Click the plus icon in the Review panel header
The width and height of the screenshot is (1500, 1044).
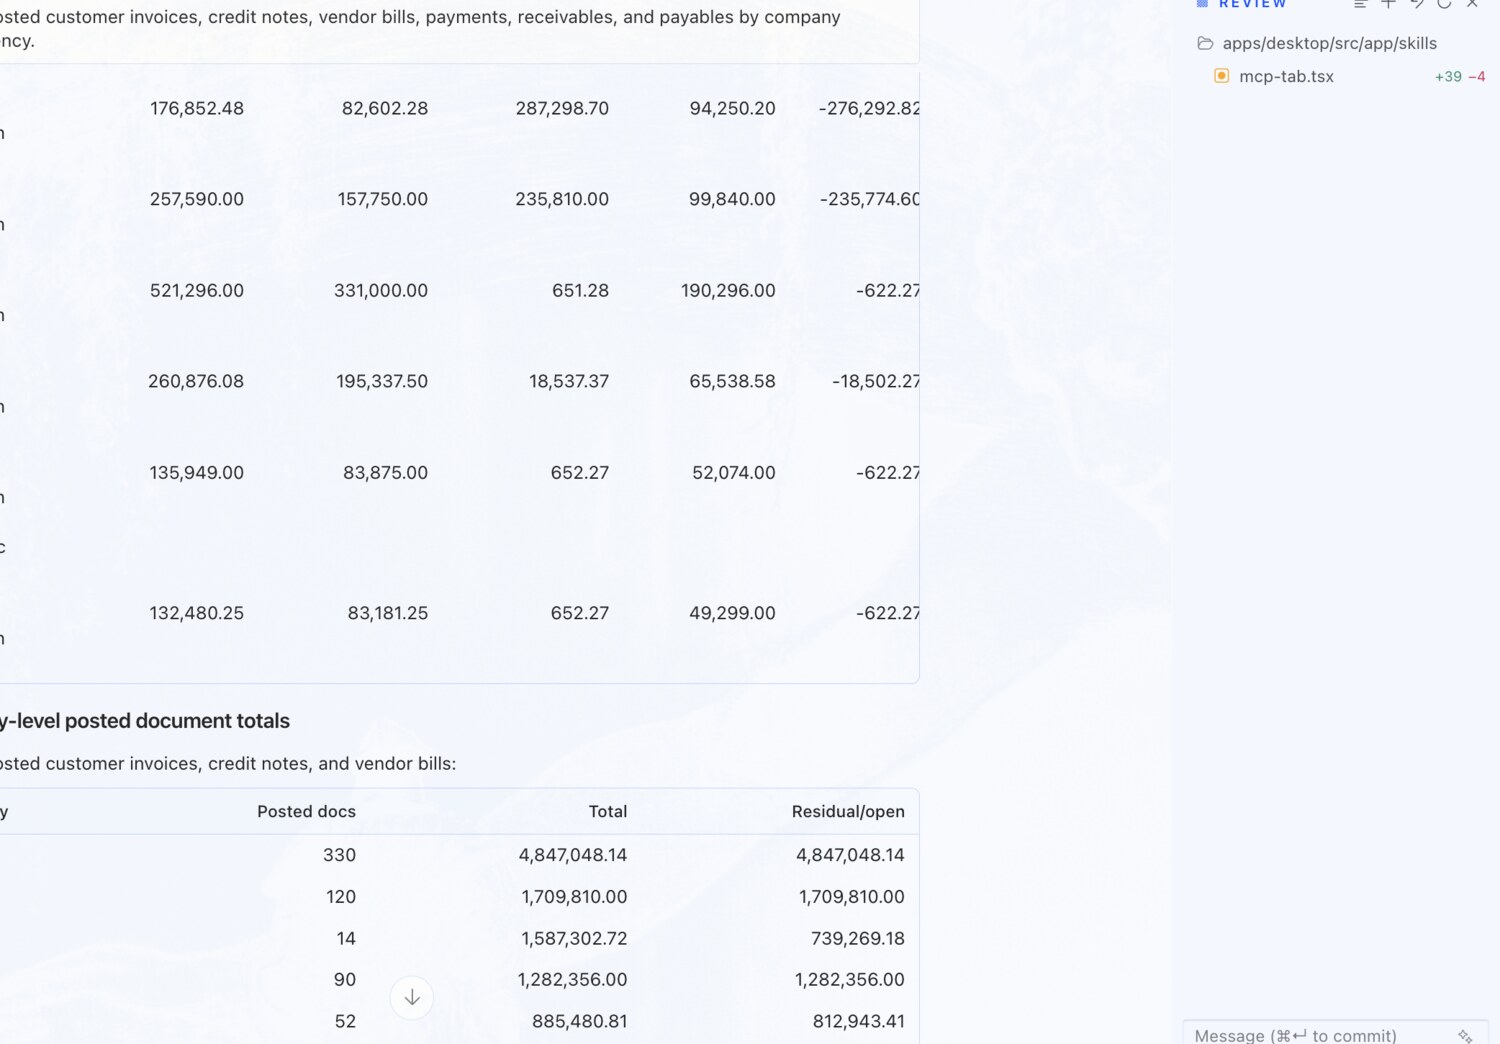(x=1388, y=4)
